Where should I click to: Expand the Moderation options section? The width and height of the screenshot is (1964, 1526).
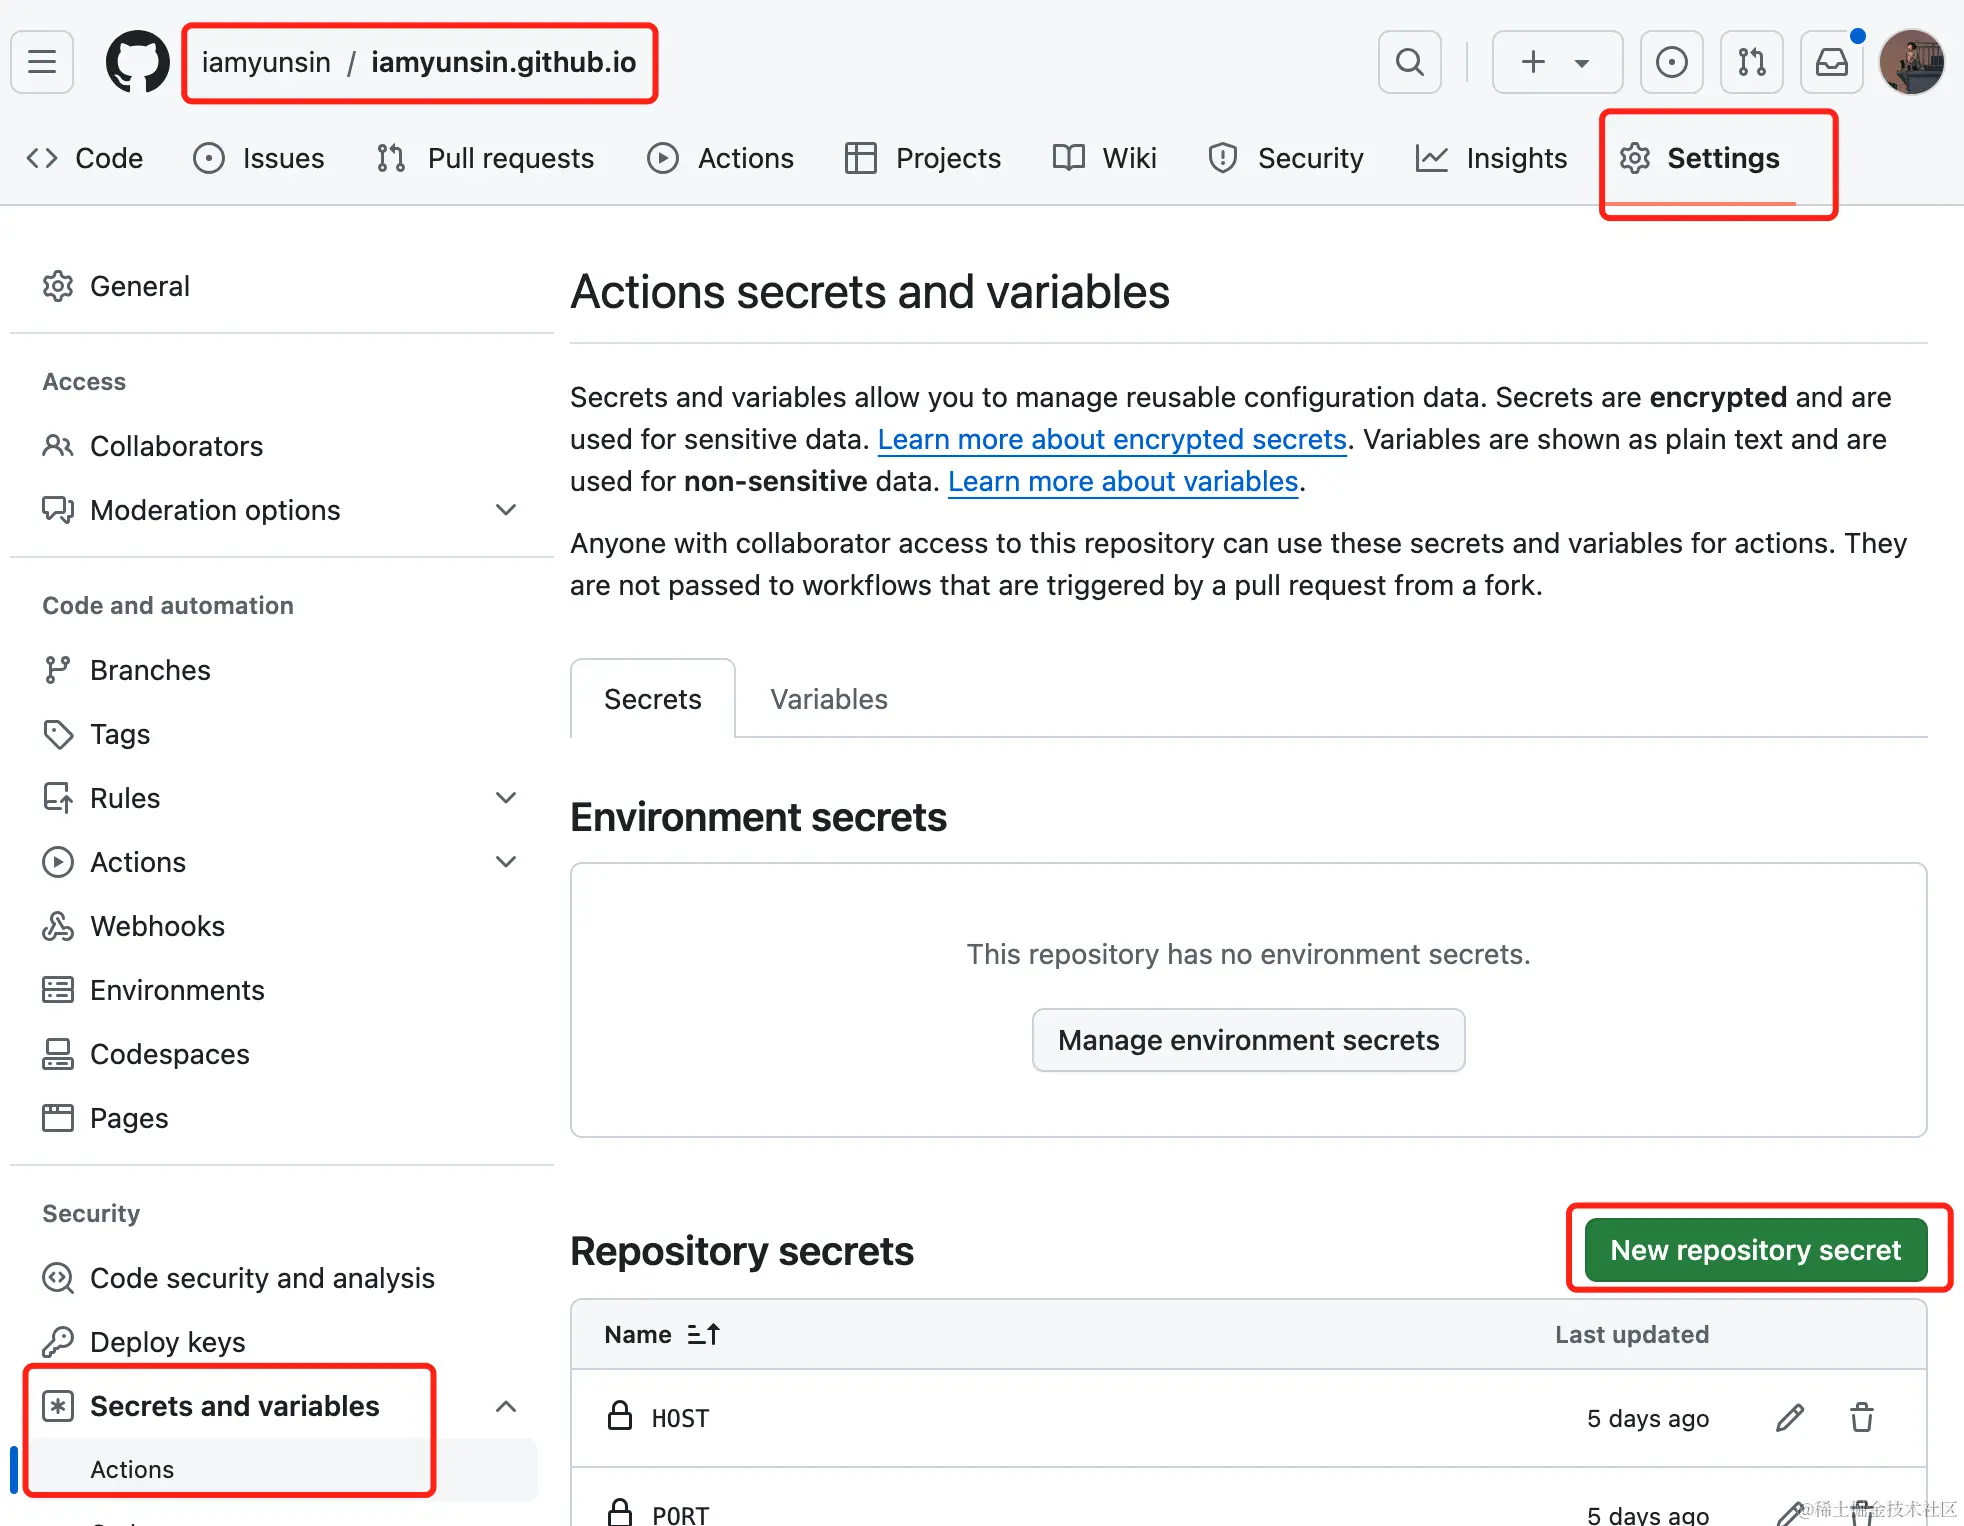[x=506, y=510]
